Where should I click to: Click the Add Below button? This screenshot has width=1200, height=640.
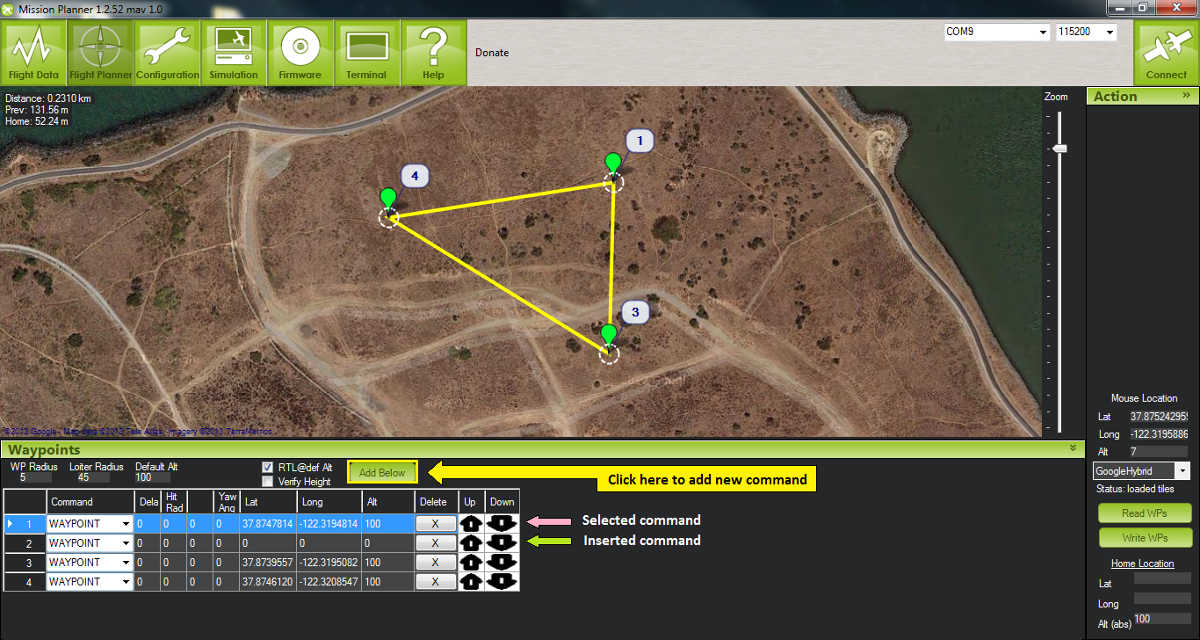[382, 472]
